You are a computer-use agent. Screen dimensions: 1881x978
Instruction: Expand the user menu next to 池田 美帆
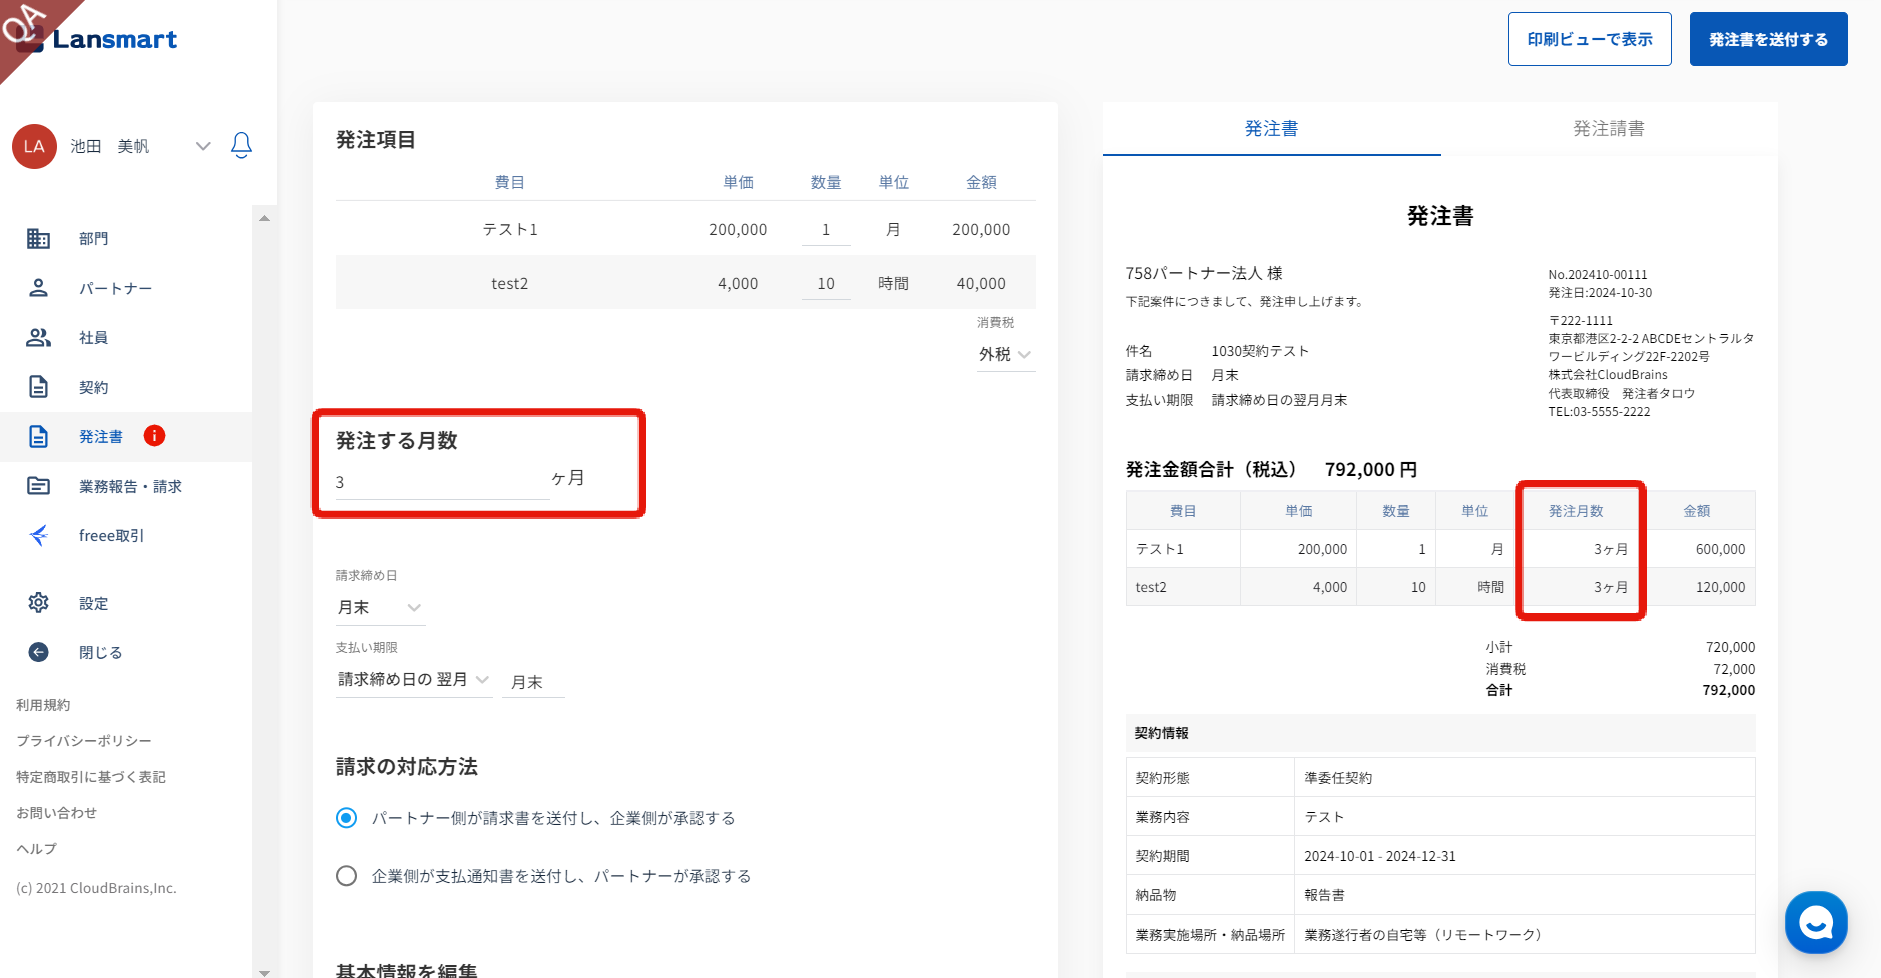tap(203, 146)
